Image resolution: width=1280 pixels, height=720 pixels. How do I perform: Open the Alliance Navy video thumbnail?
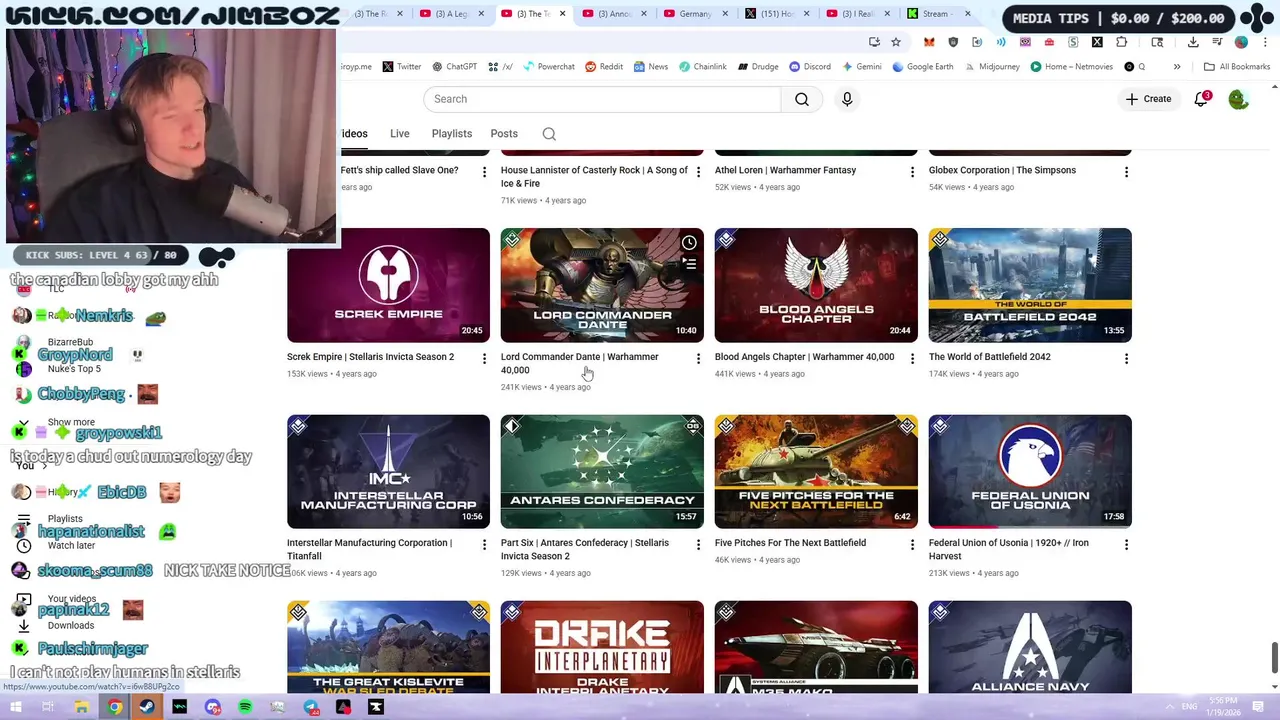point(1030,647)
